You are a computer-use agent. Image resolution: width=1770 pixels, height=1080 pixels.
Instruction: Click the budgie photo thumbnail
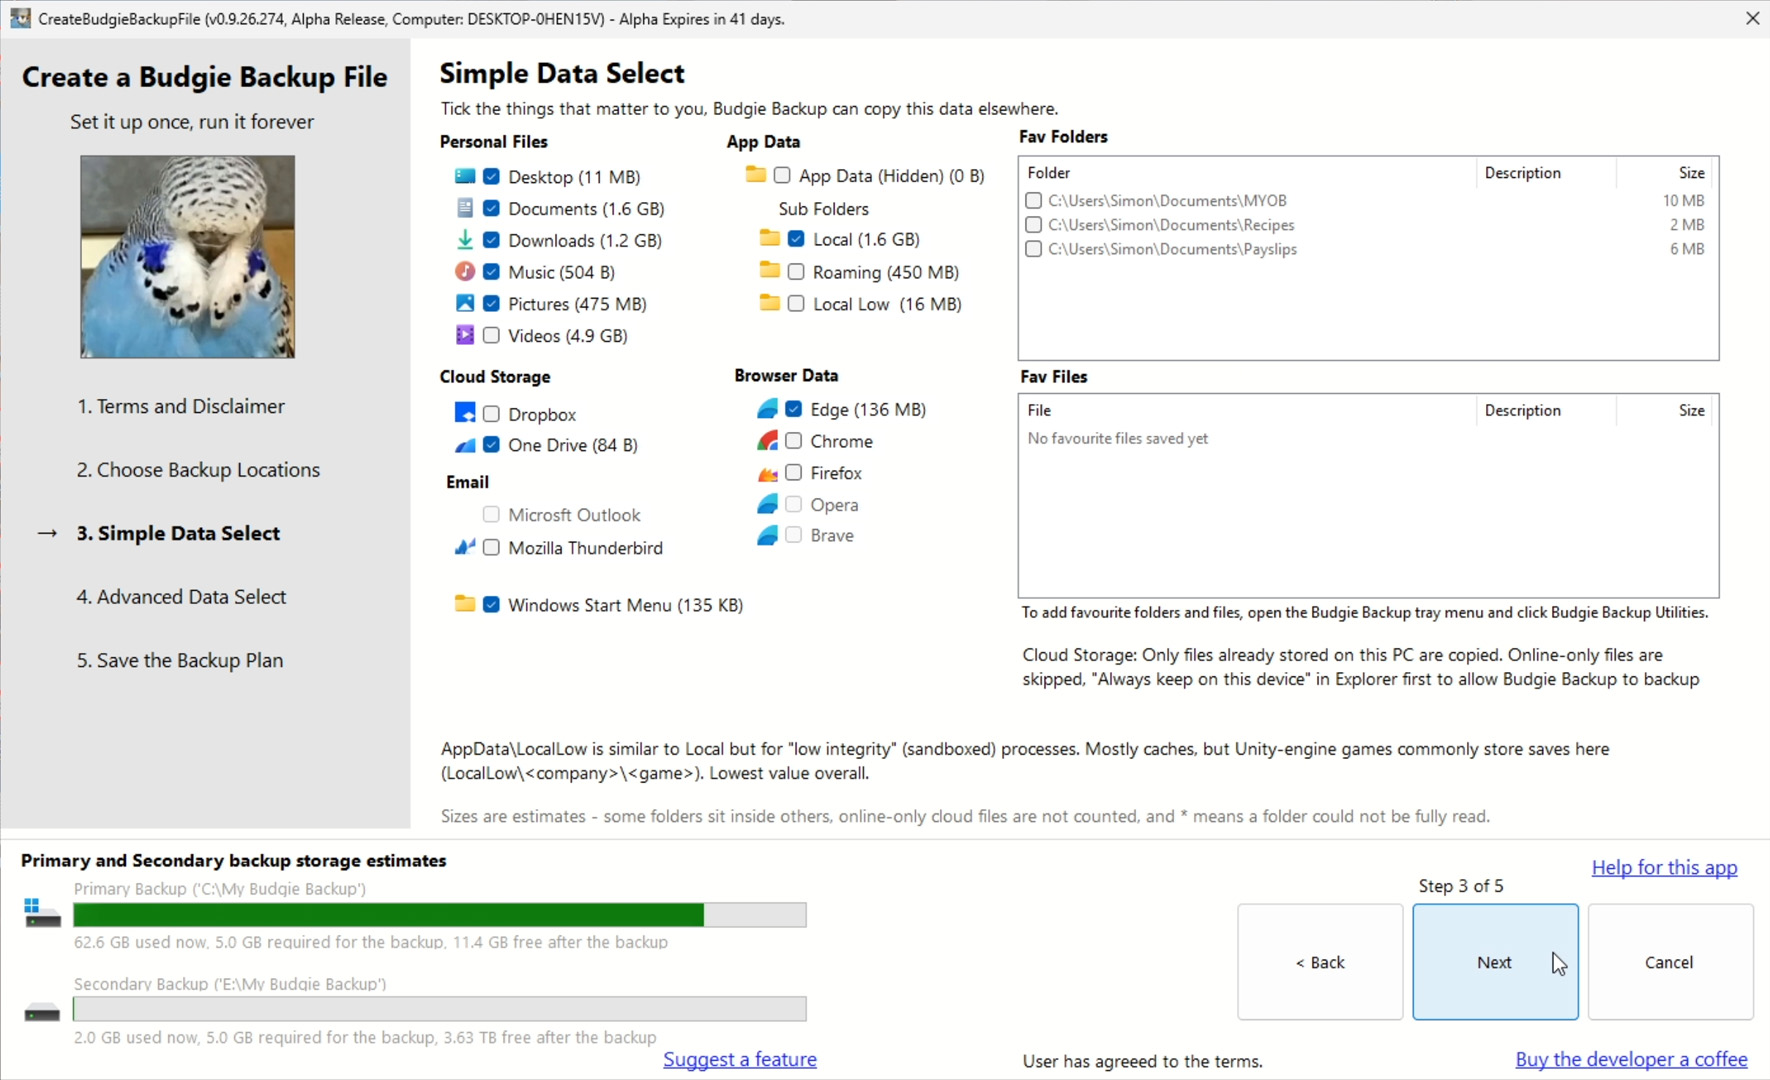coord(188,256)
